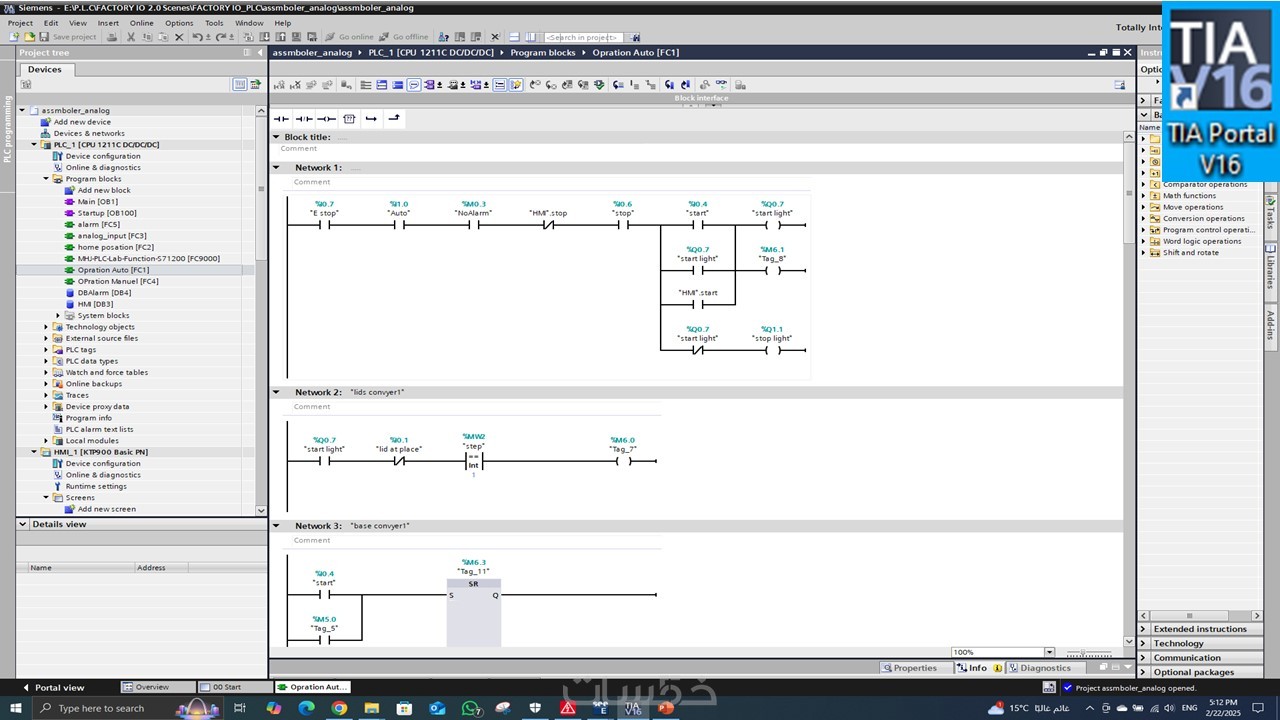This screenshot has height=720, width=1280.
Task: Click the Go offline button
Action: [x=404, y=37]
